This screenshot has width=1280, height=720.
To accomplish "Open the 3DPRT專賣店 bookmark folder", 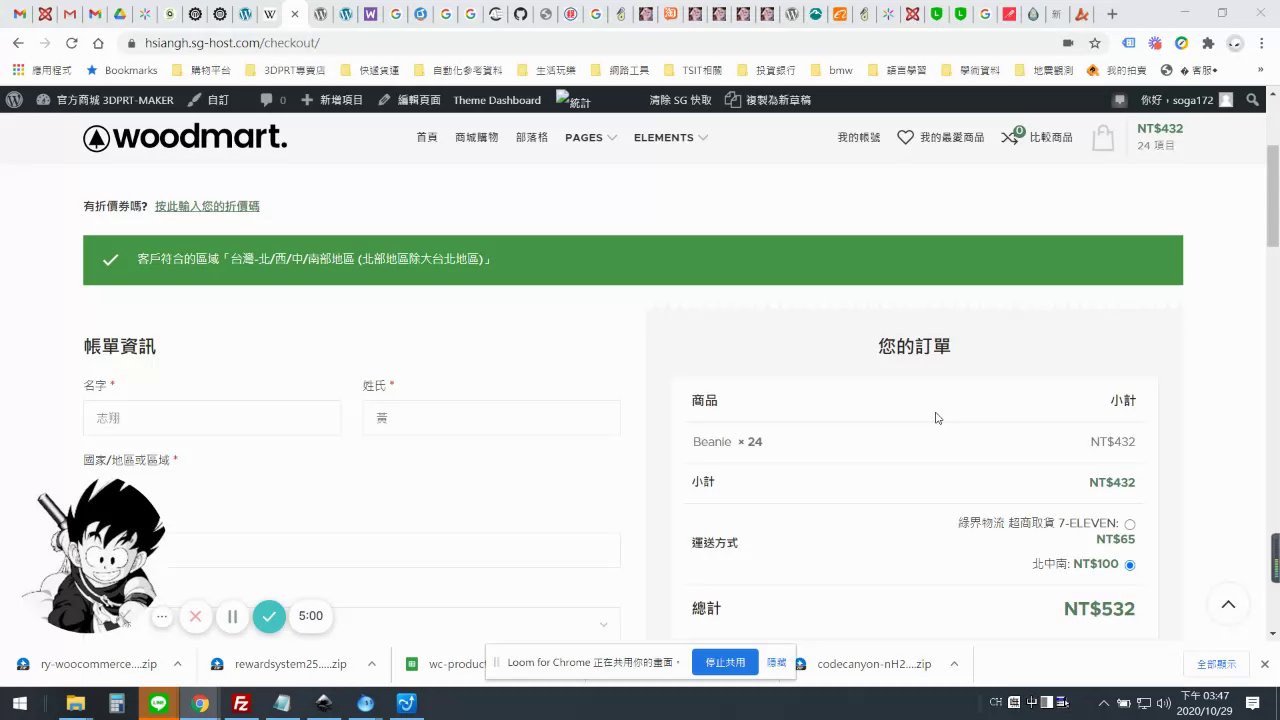I will tap(285, 70).
